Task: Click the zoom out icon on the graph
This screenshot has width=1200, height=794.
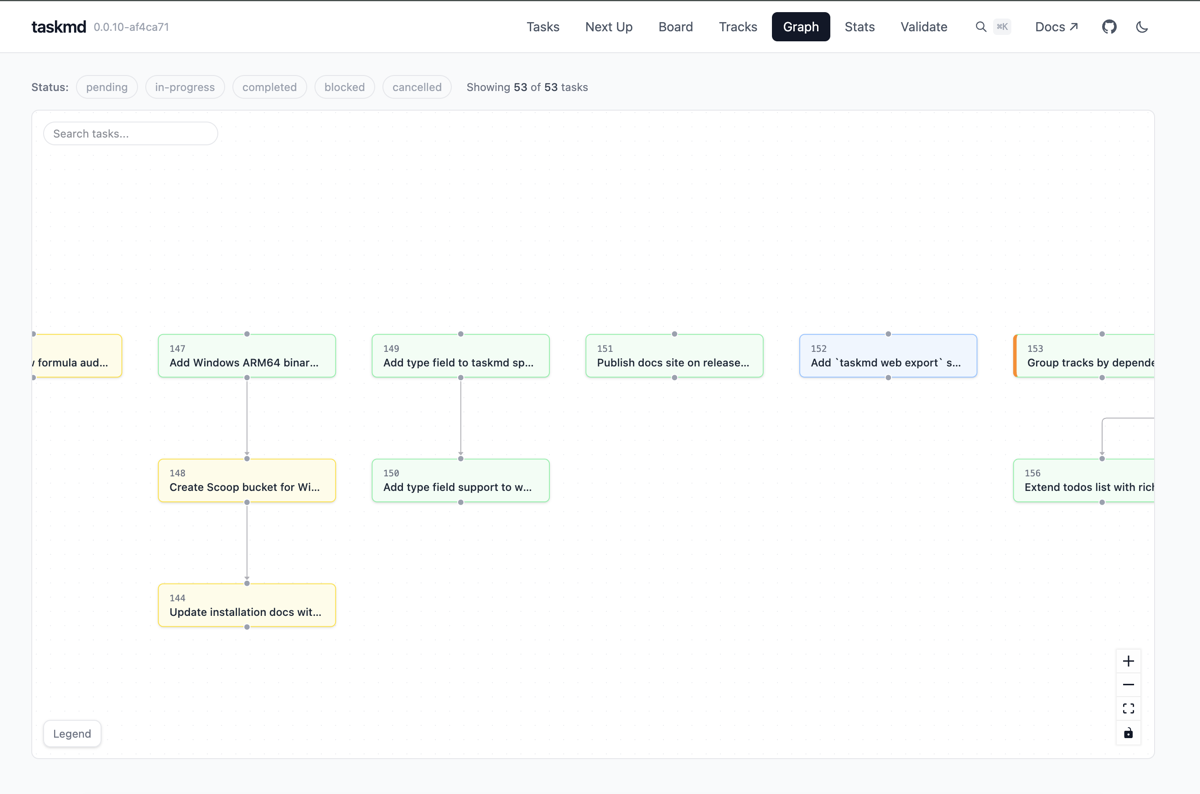Action: [x=1128, y=684]
